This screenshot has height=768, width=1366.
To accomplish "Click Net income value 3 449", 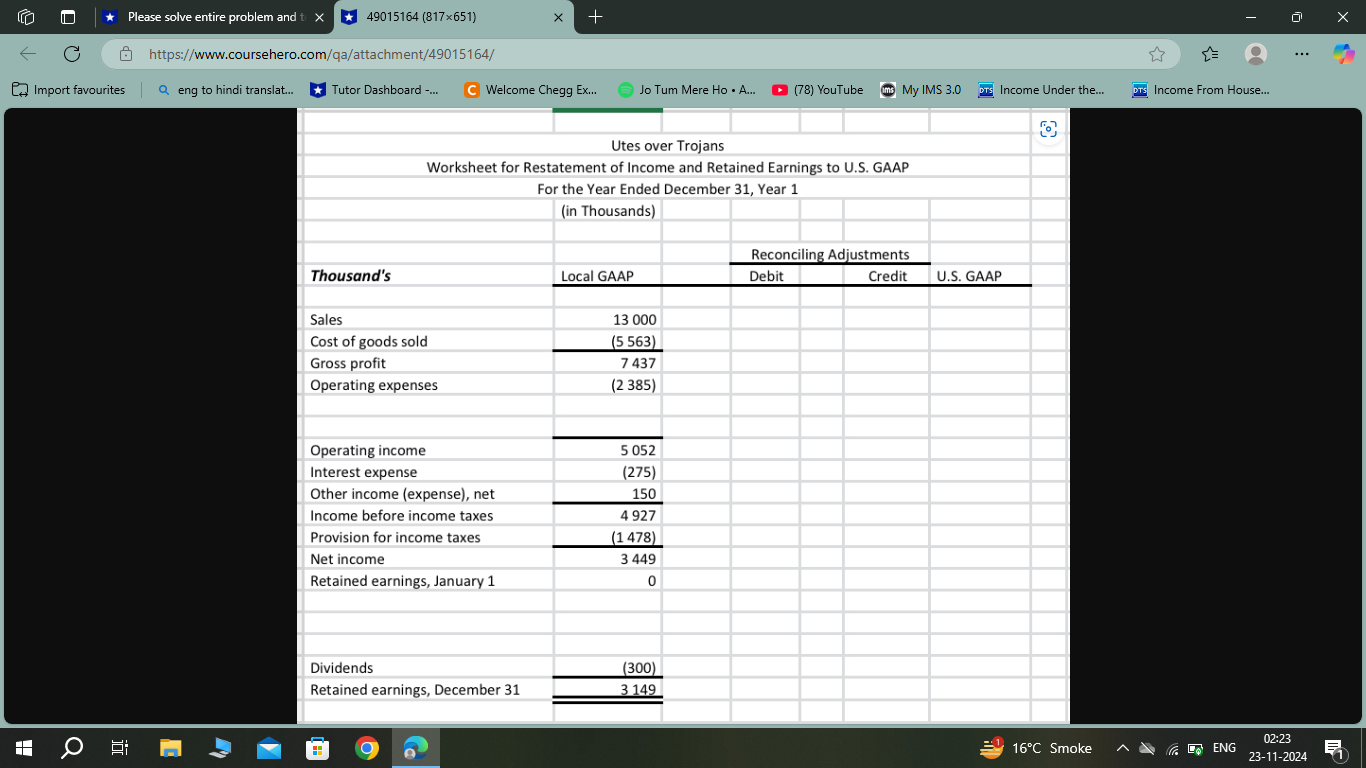I will tap(638, 559).
